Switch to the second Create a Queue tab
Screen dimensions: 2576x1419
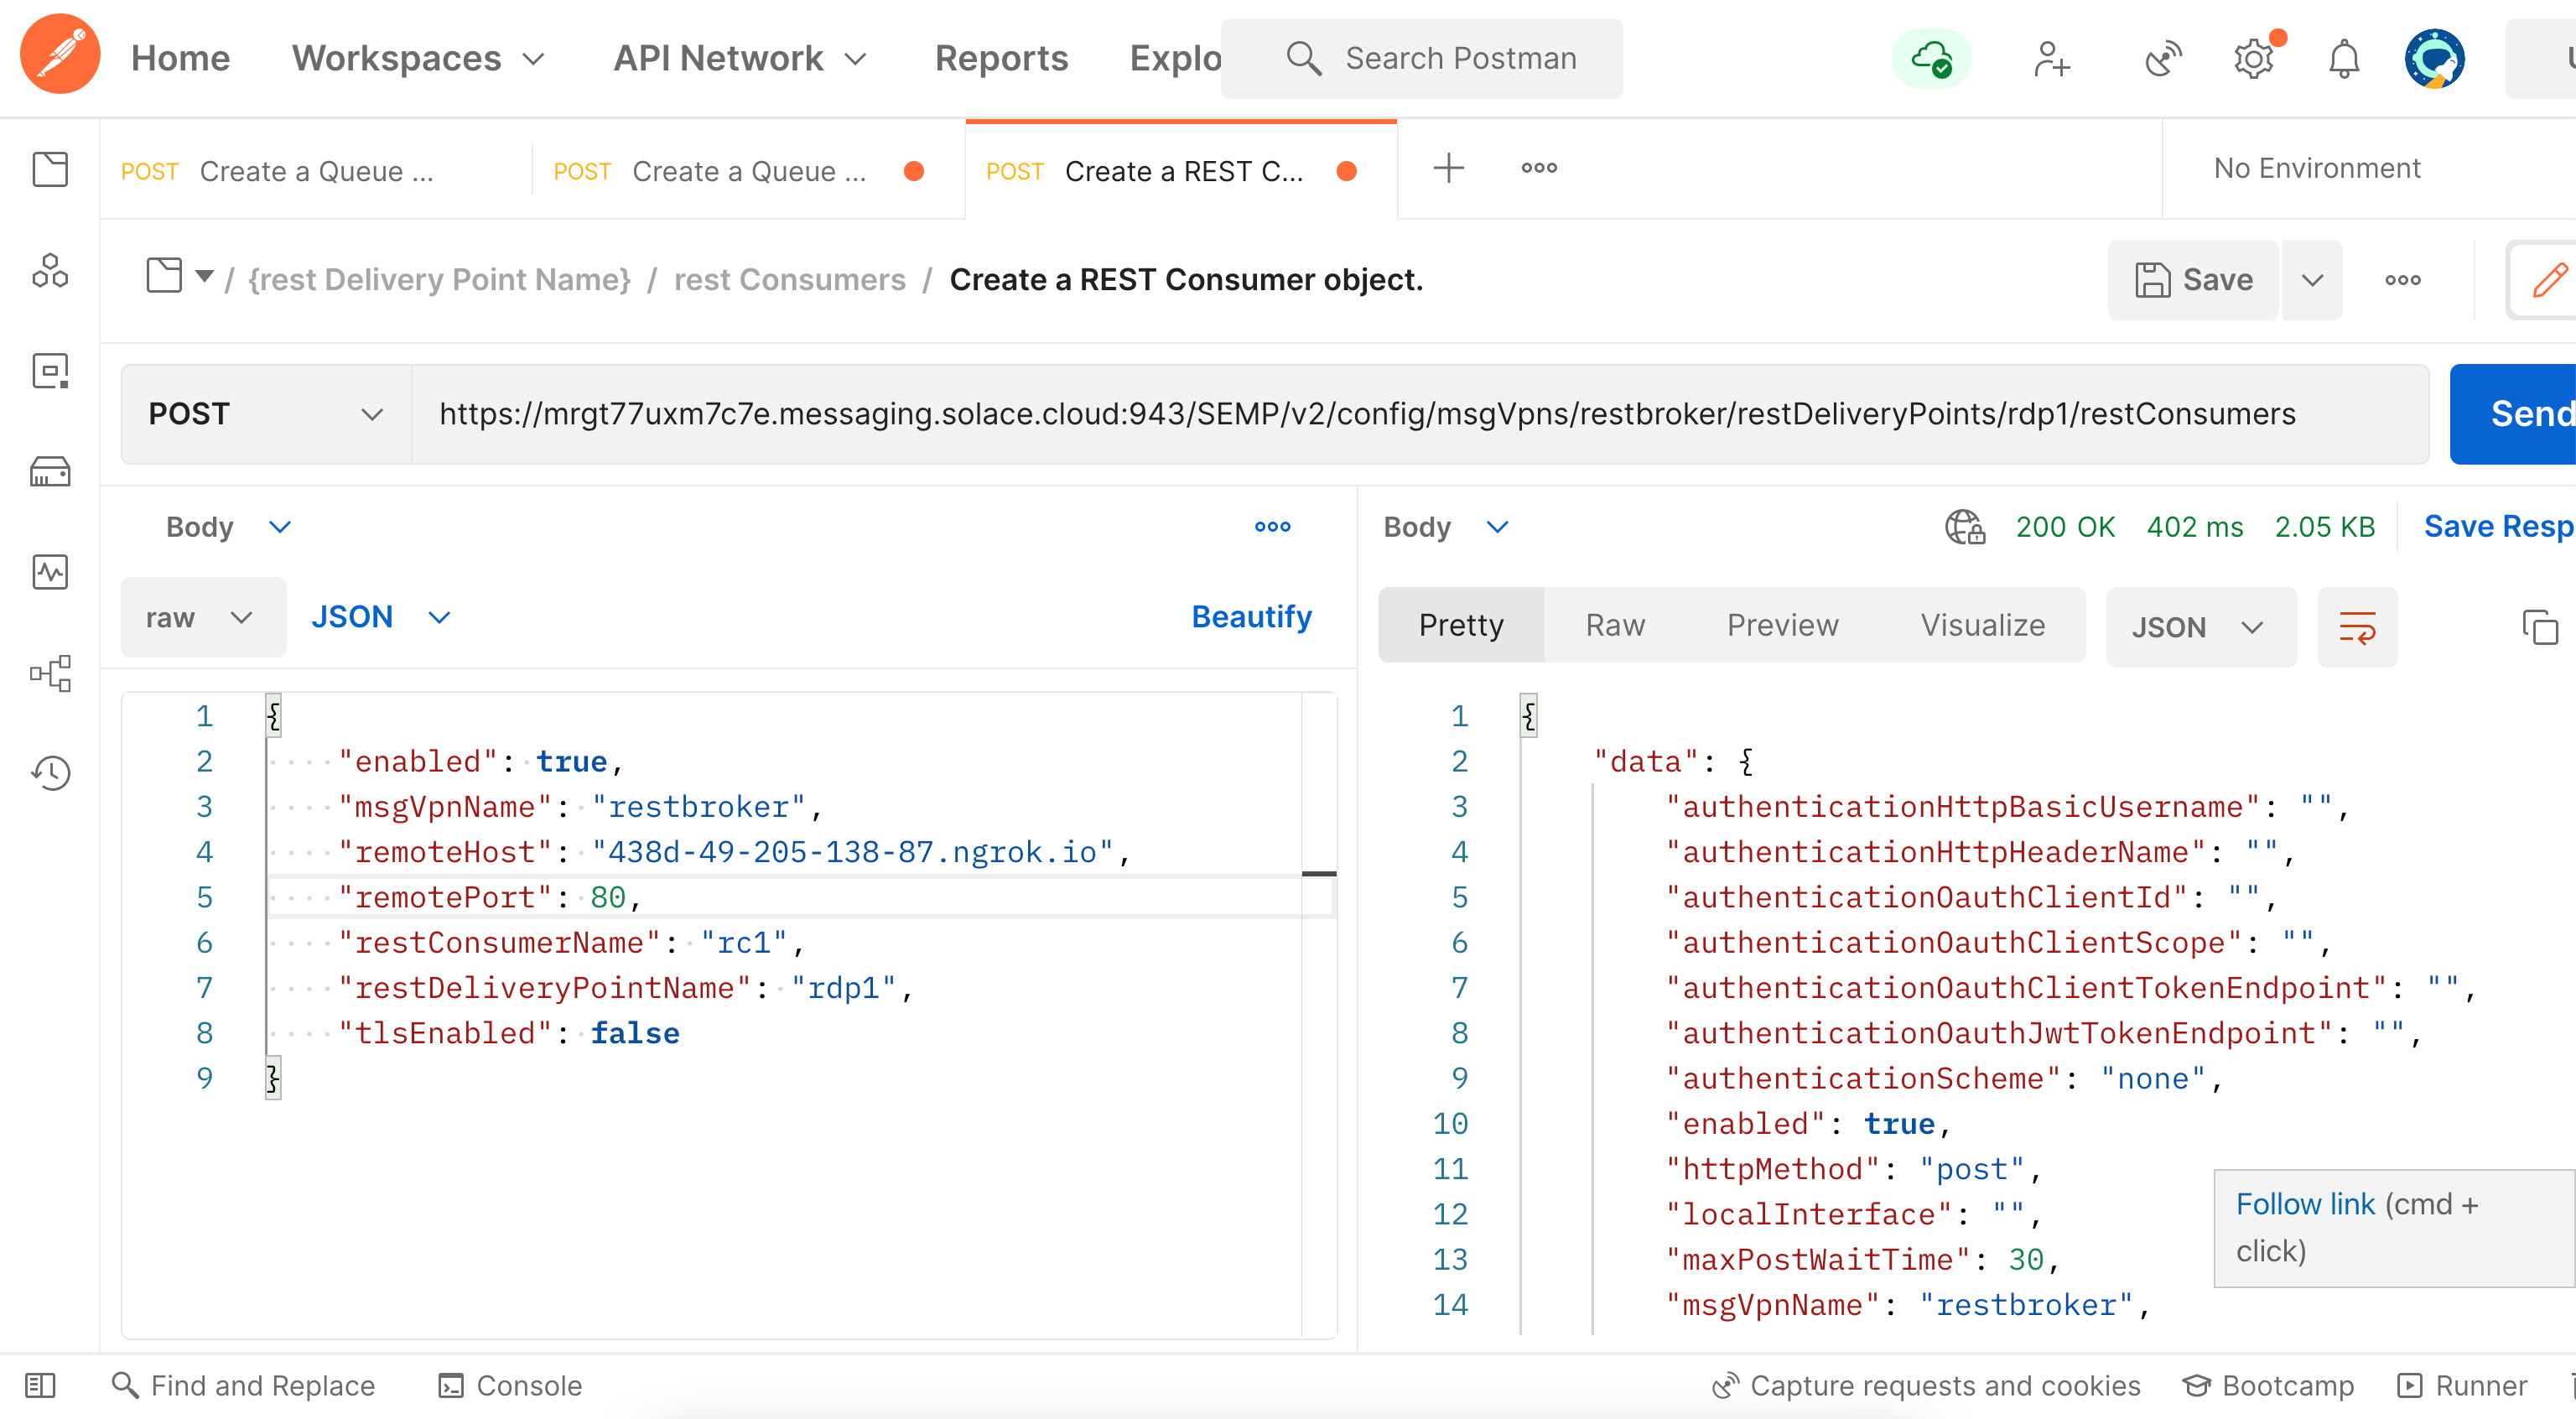748,171
